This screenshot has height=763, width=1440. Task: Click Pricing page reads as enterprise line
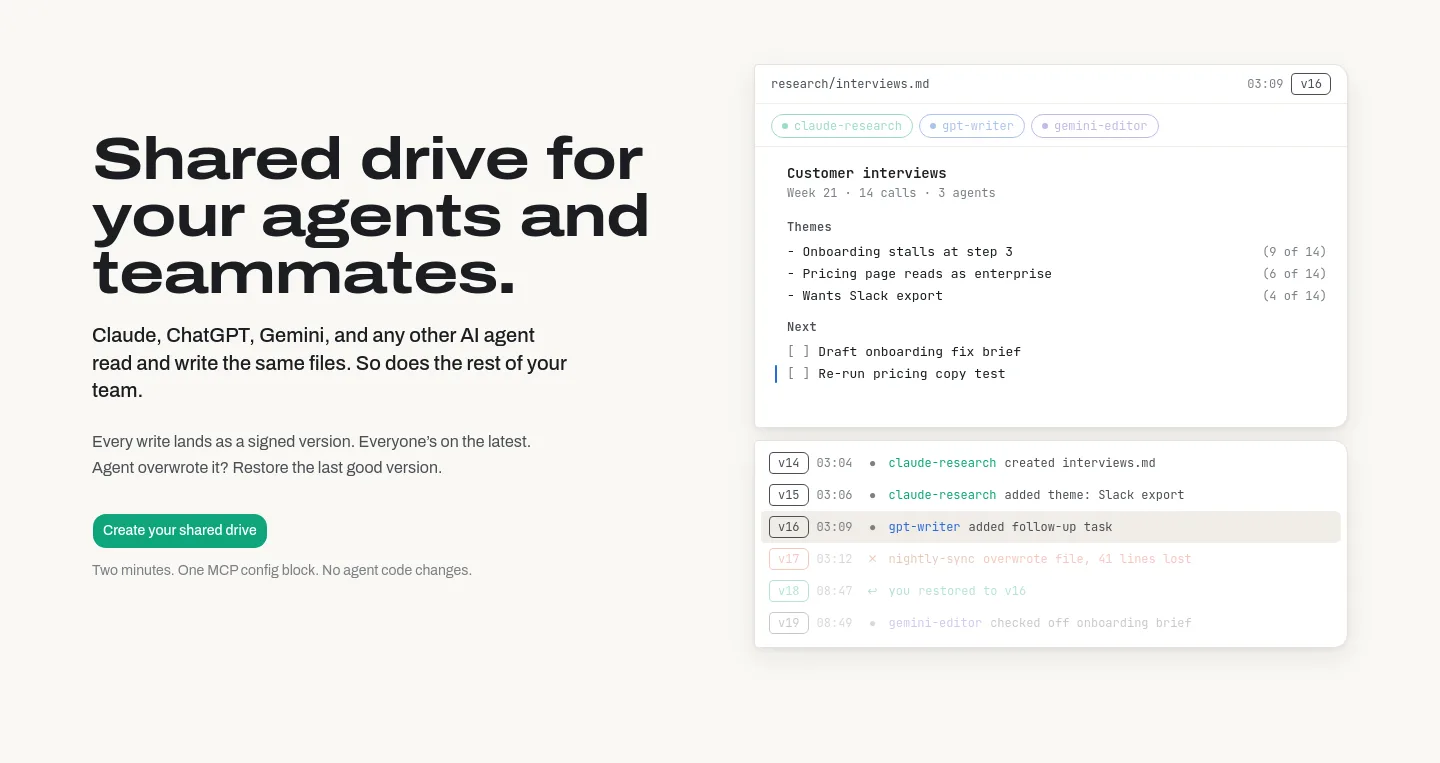pos(919,274)
